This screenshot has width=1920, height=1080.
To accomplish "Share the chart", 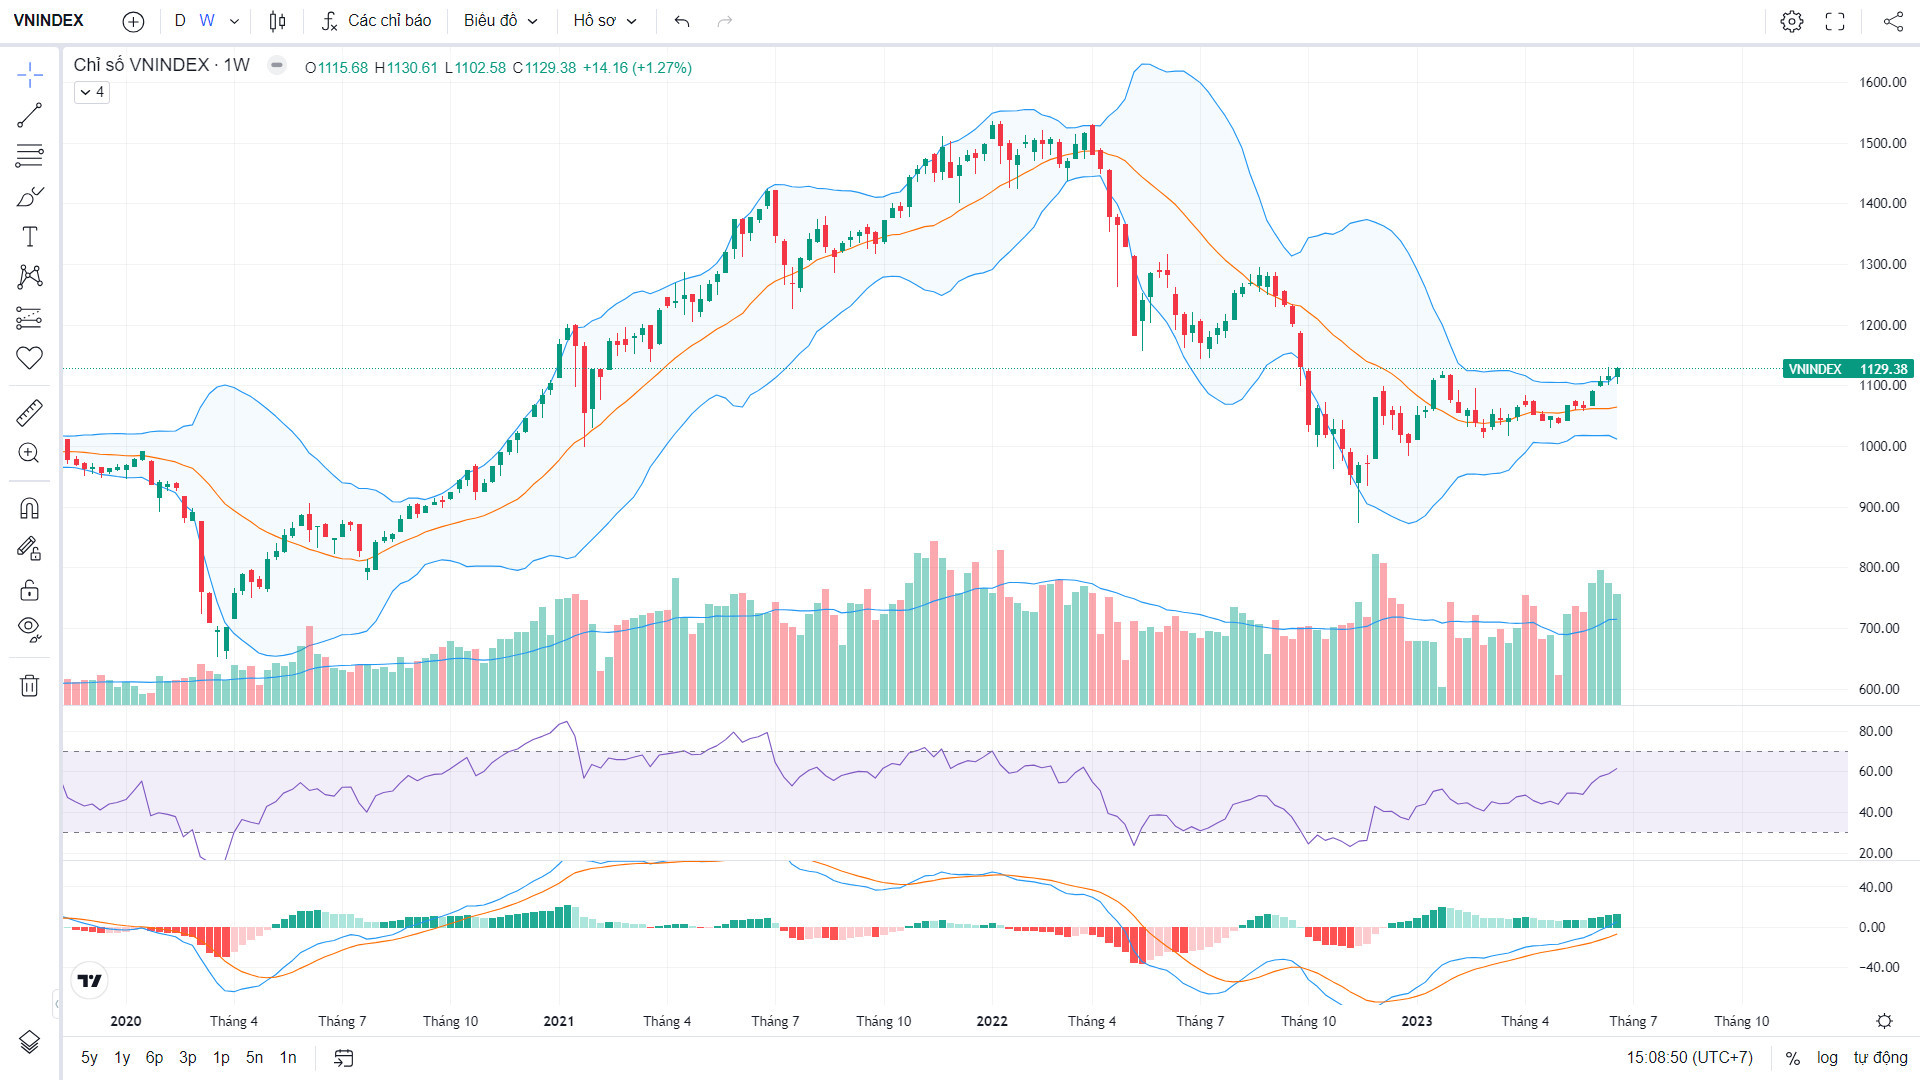I will click(1893, 21).
